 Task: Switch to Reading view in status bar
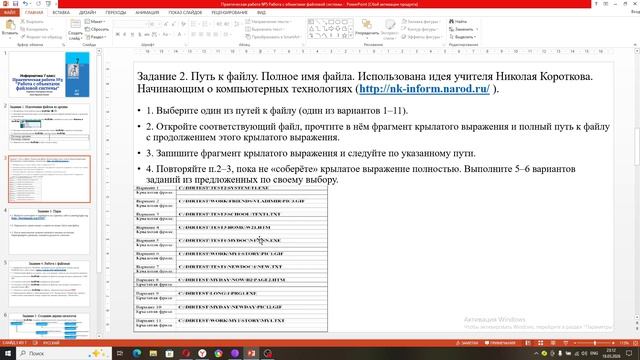click(553, 343)
